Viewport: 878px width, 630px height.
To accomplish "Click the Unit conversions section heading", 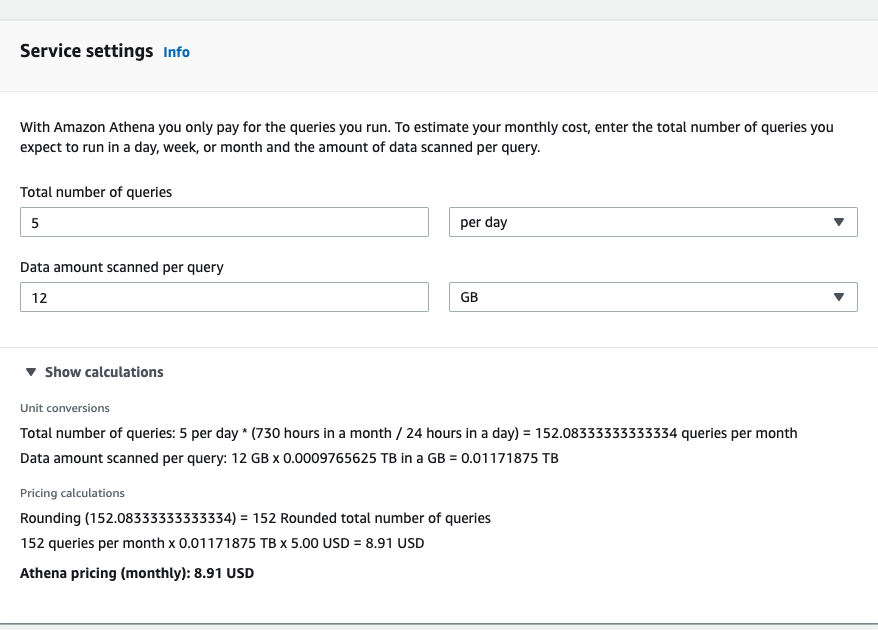I will tap(65, 408).
